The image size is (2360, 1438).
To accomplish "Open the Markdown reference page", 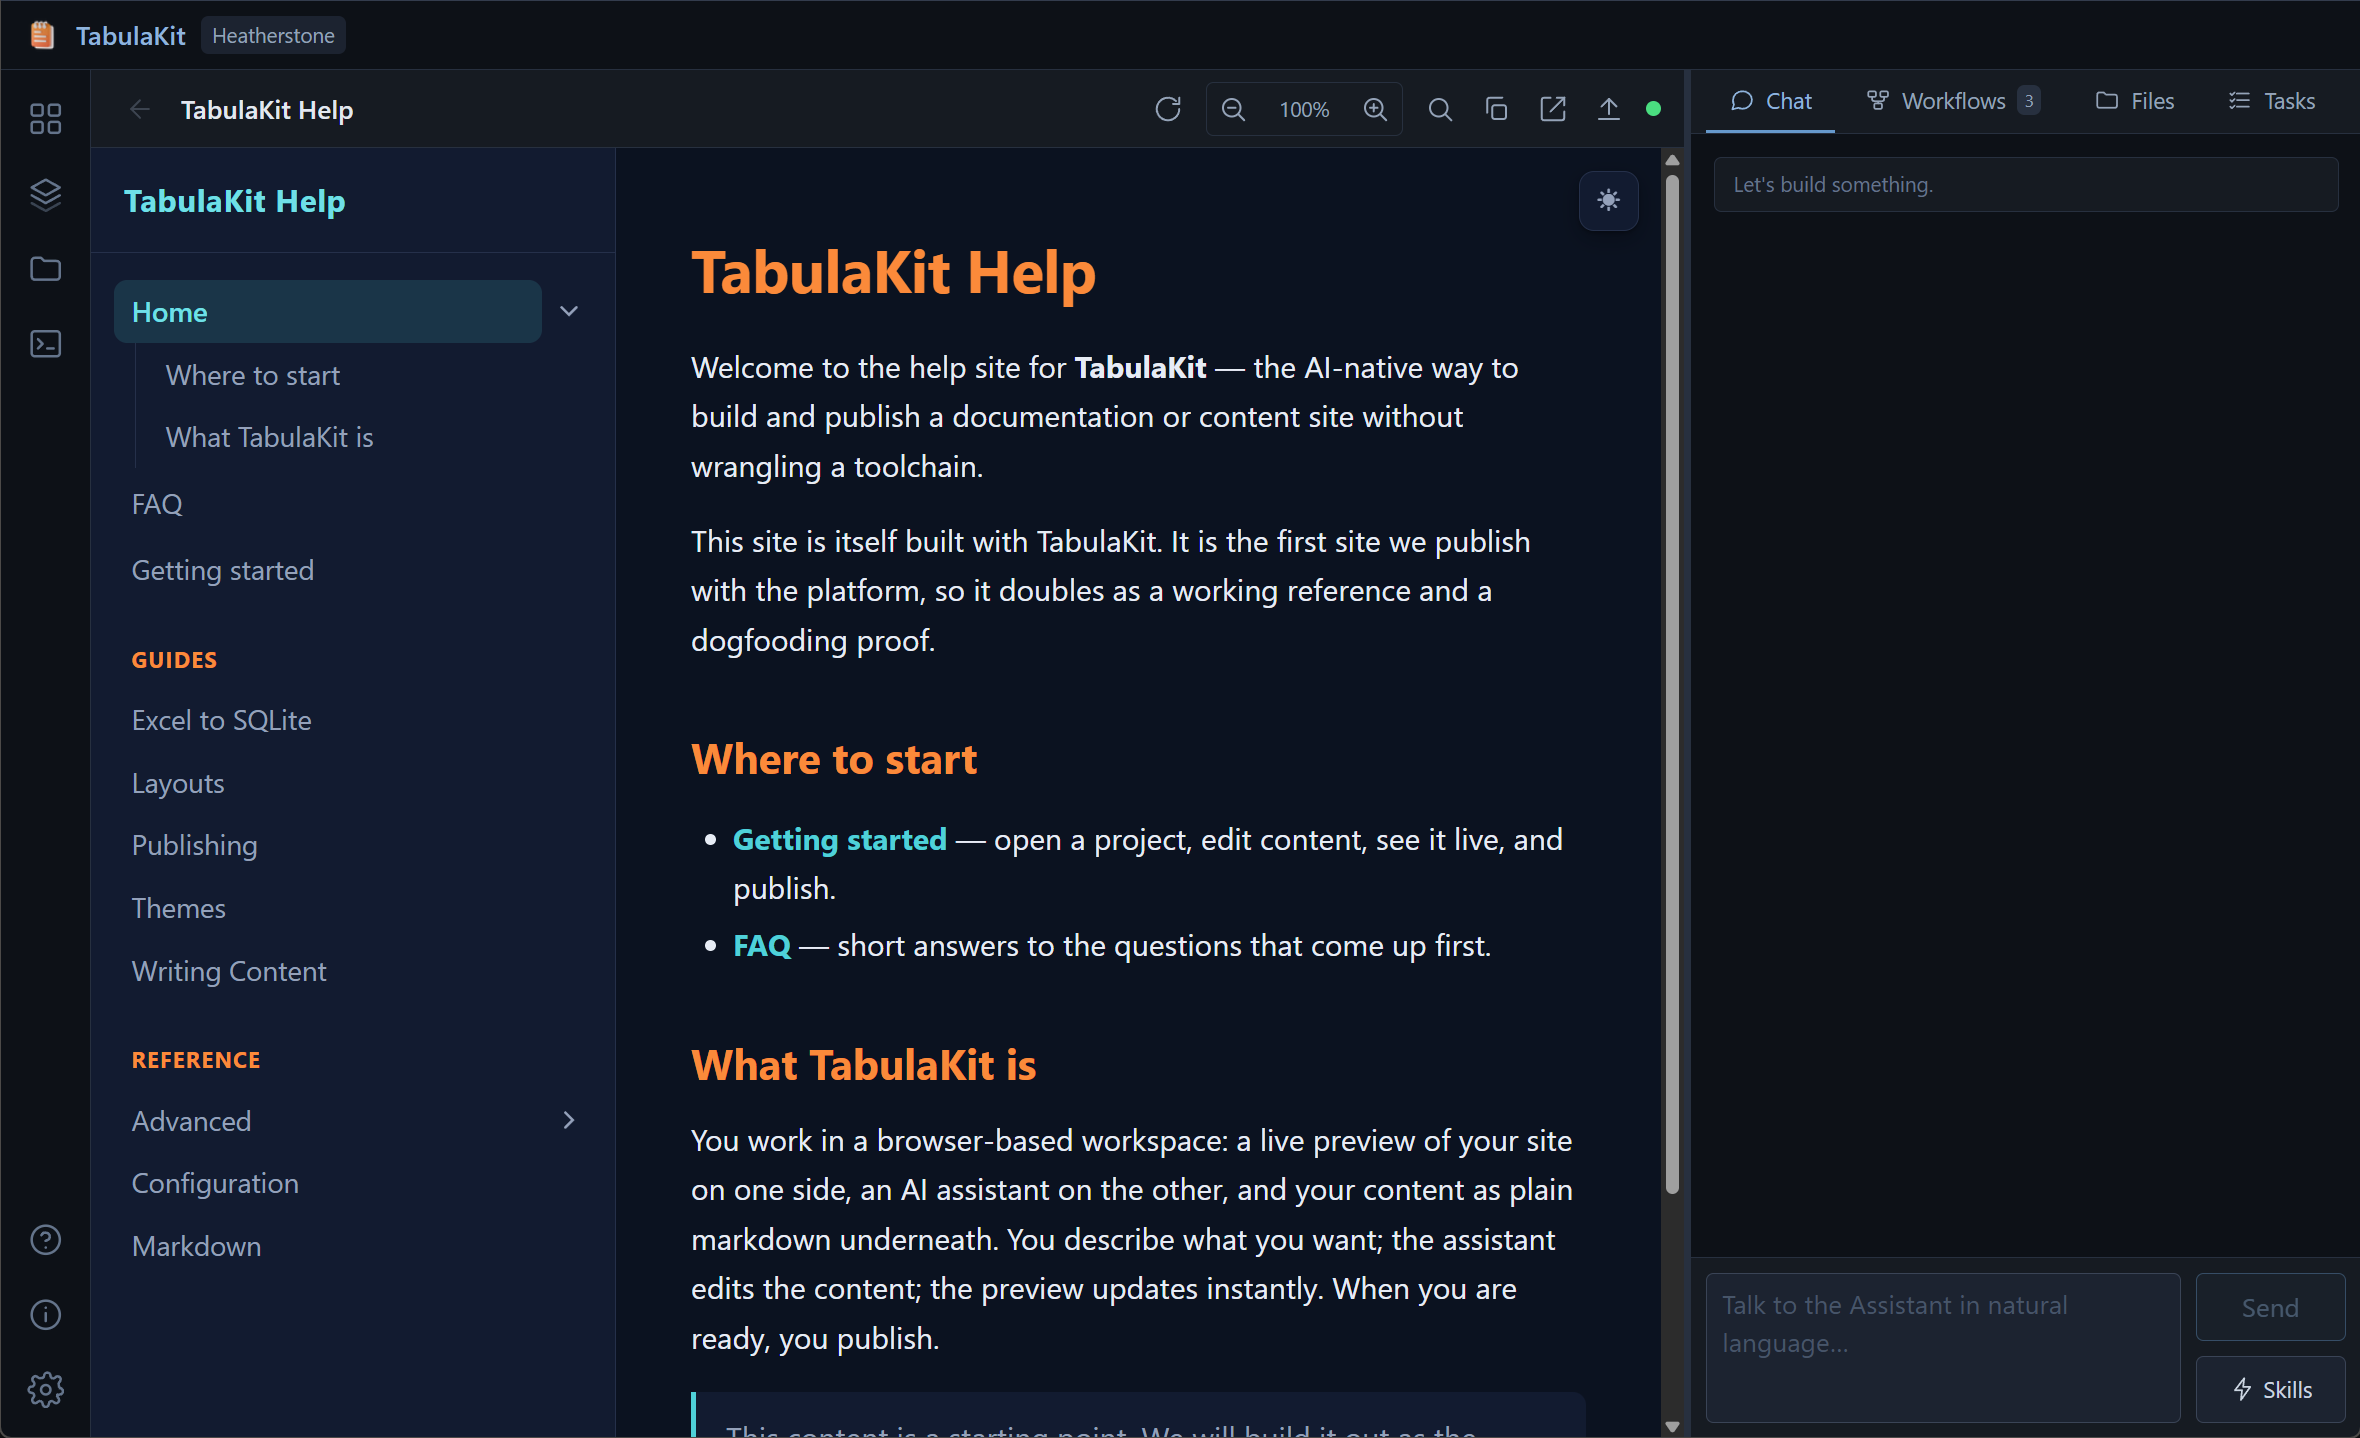I will pyautogui.click(x=197, y=1246).
